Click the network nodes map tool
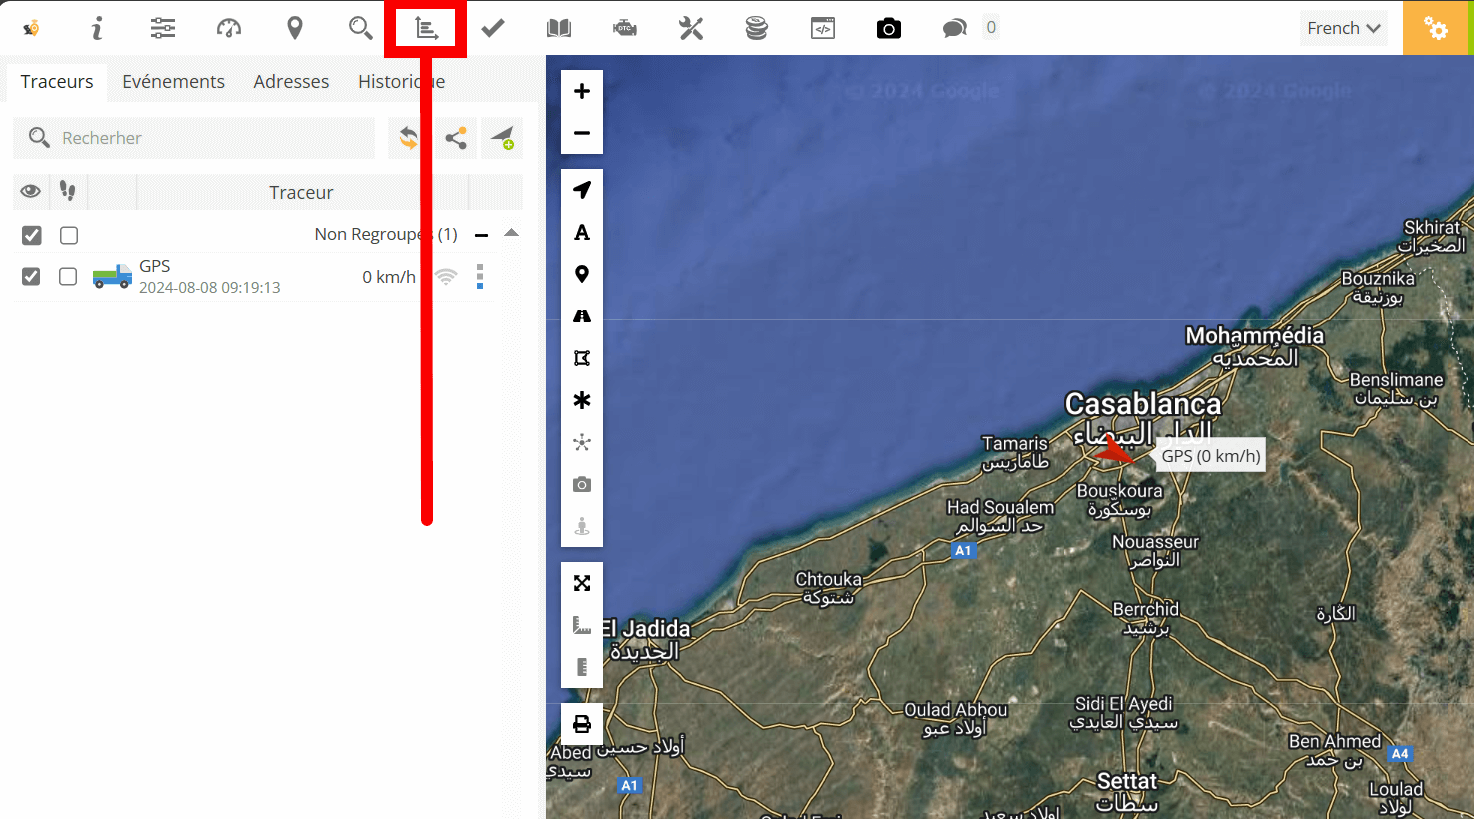The image size is (1474, 819). [582, 442]
